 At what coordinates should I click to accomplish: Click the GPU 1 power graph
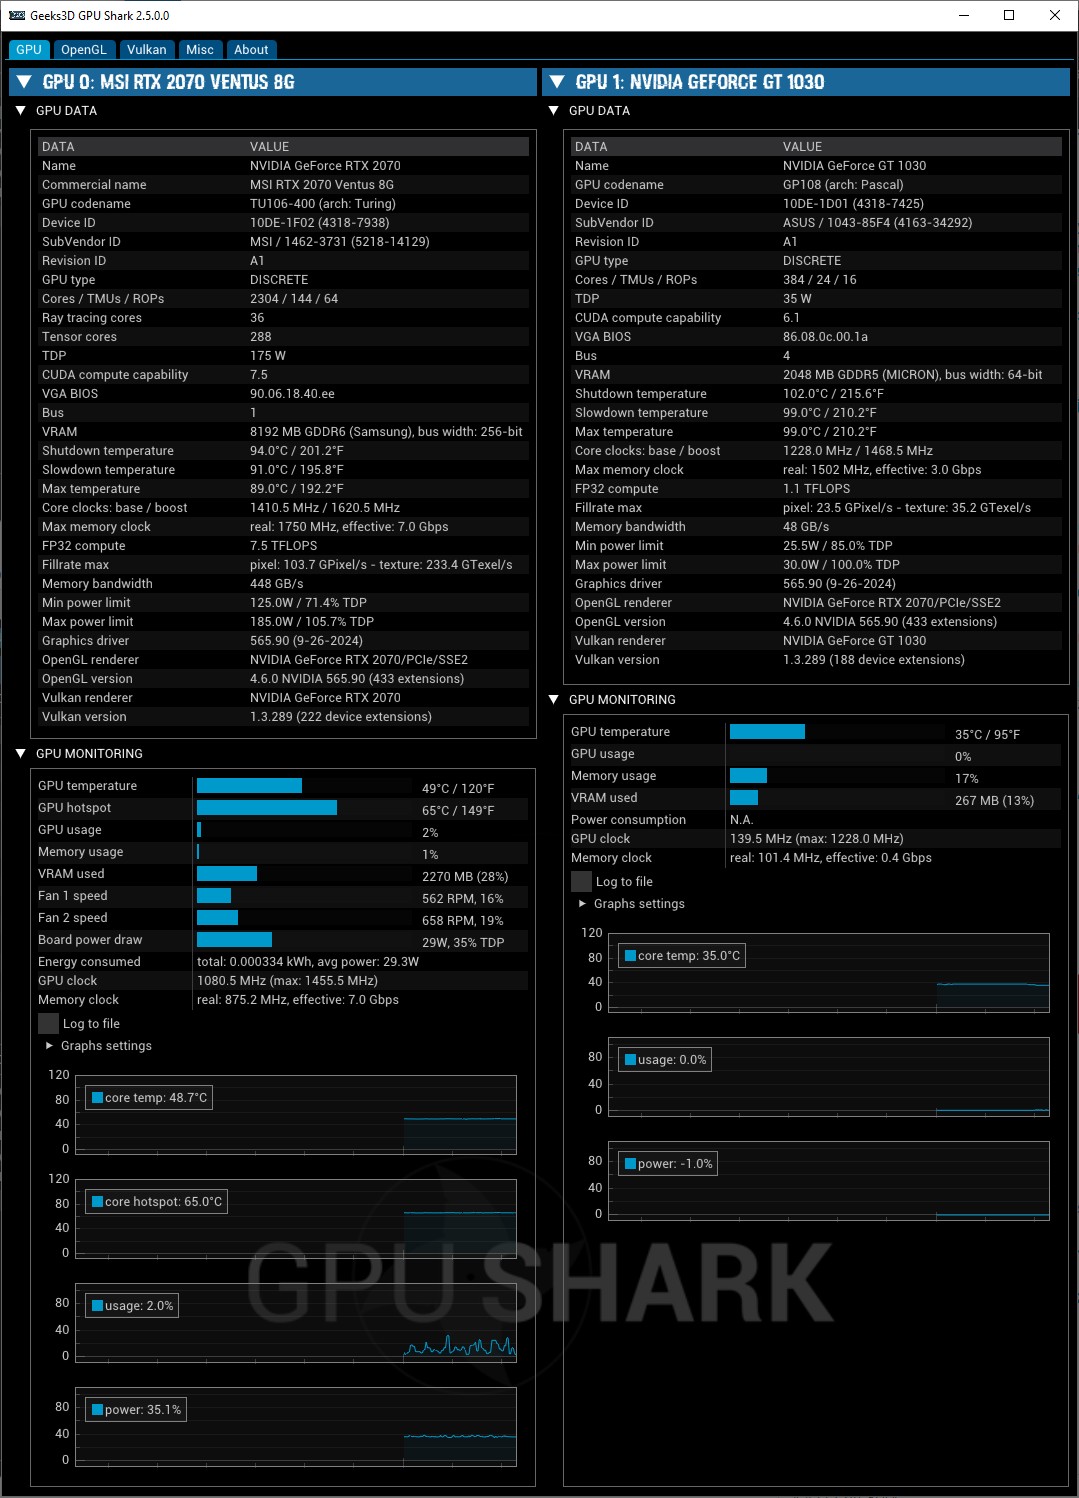tap(829, 1181)
